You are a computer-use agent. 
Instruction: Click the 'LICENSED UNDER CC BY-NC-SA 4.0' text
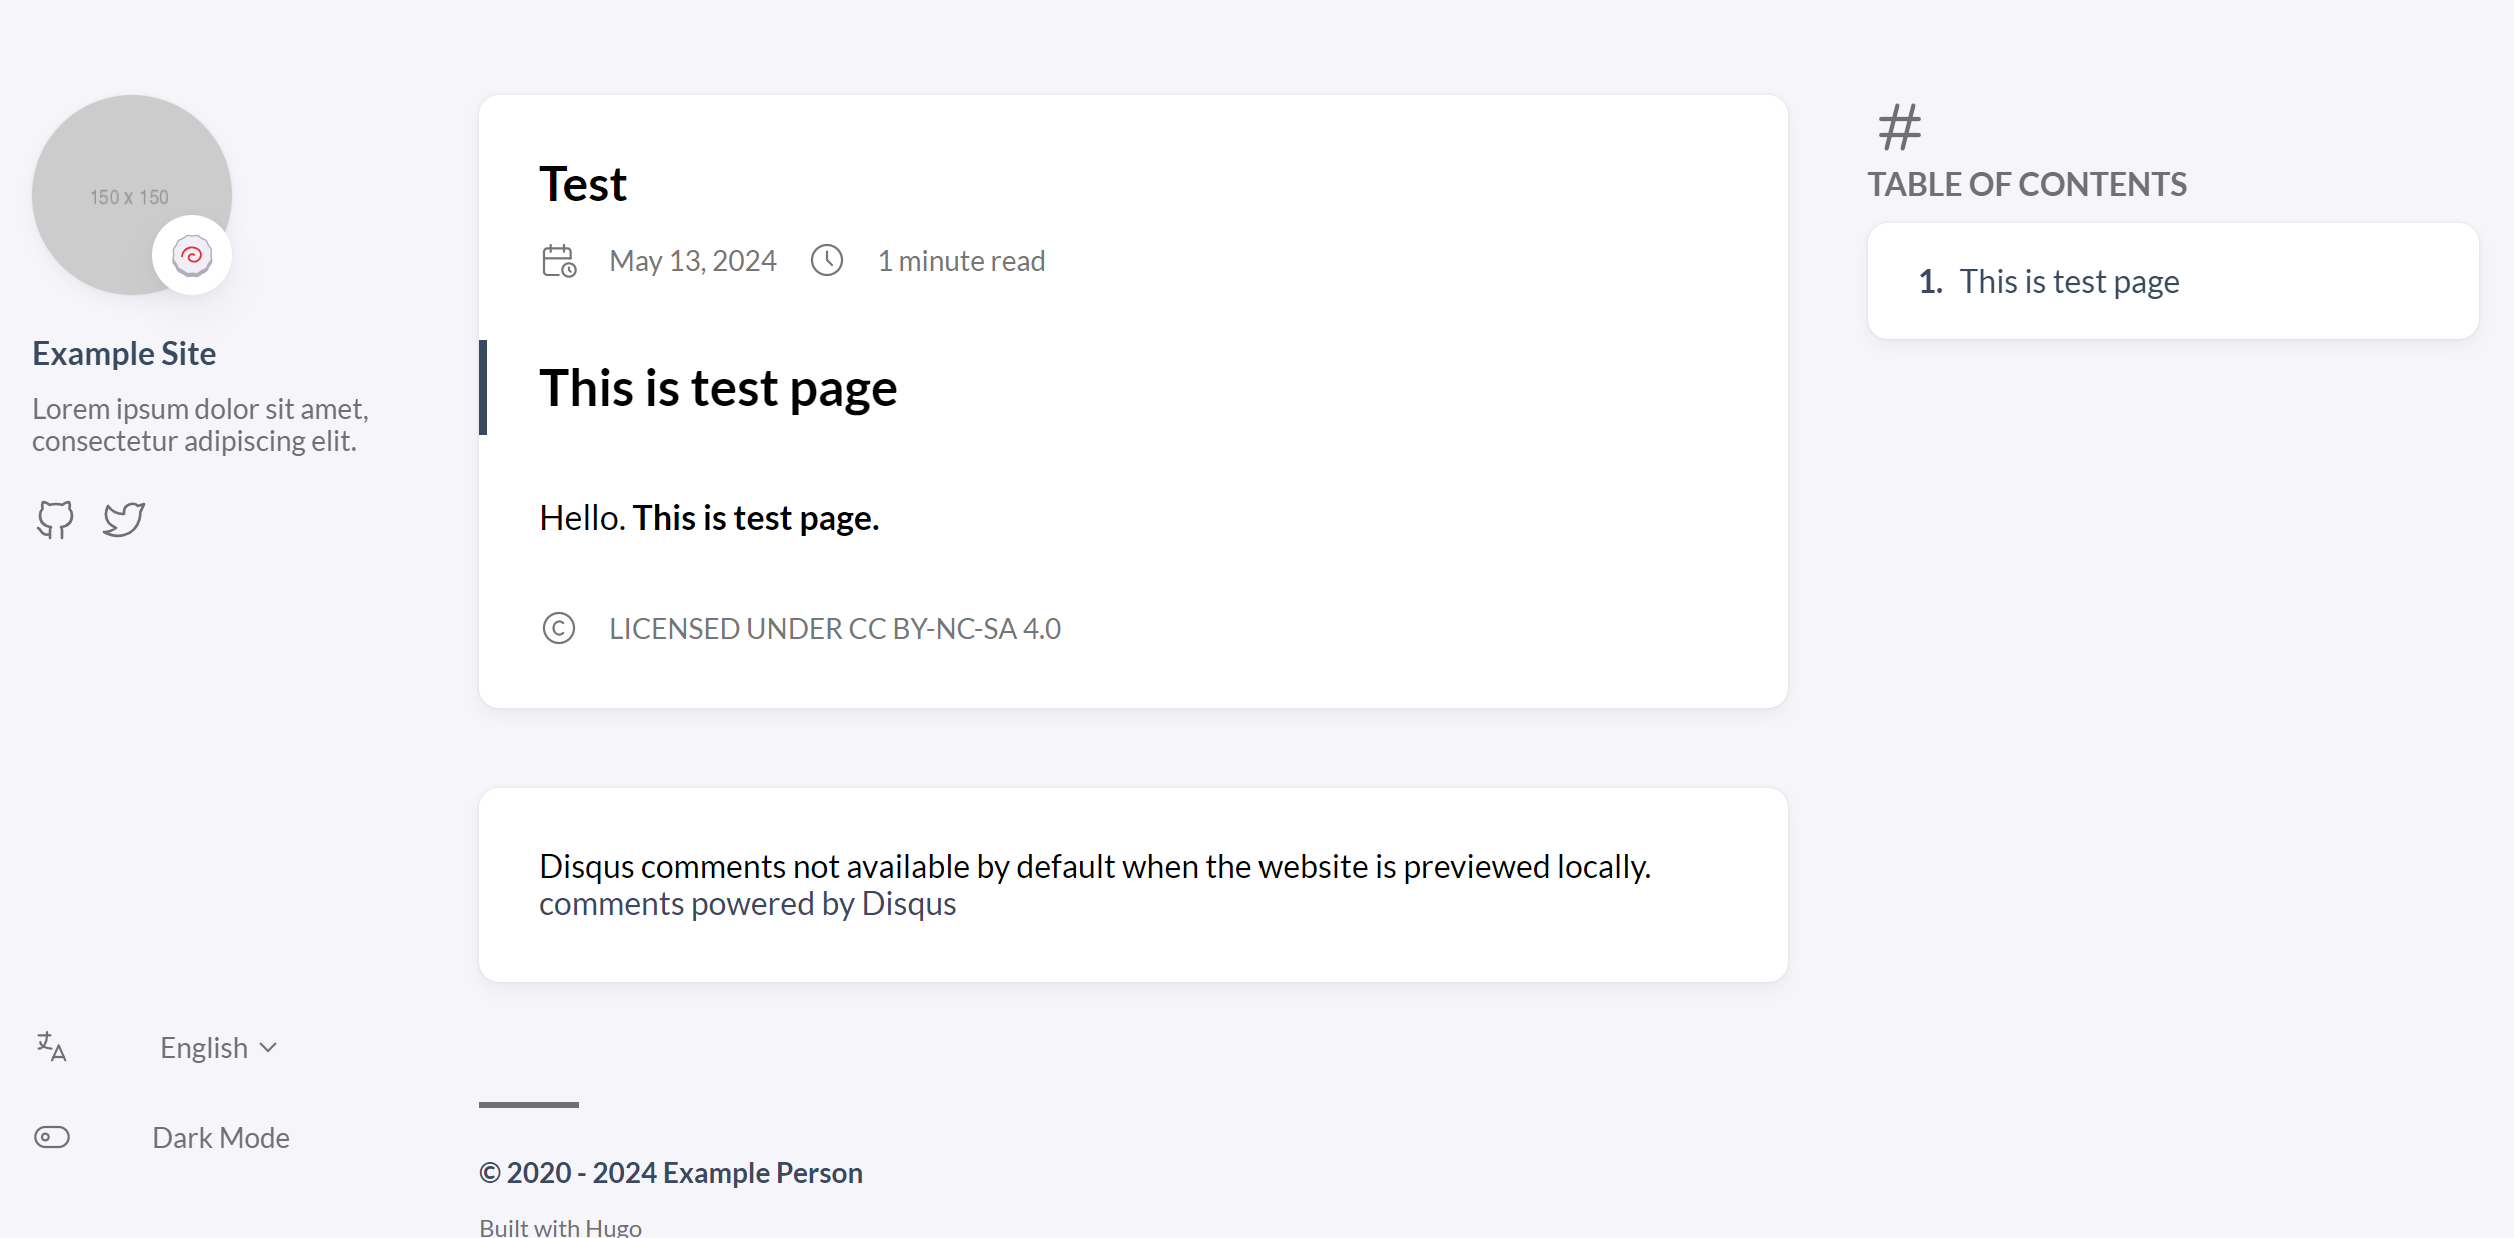[834, 628]
